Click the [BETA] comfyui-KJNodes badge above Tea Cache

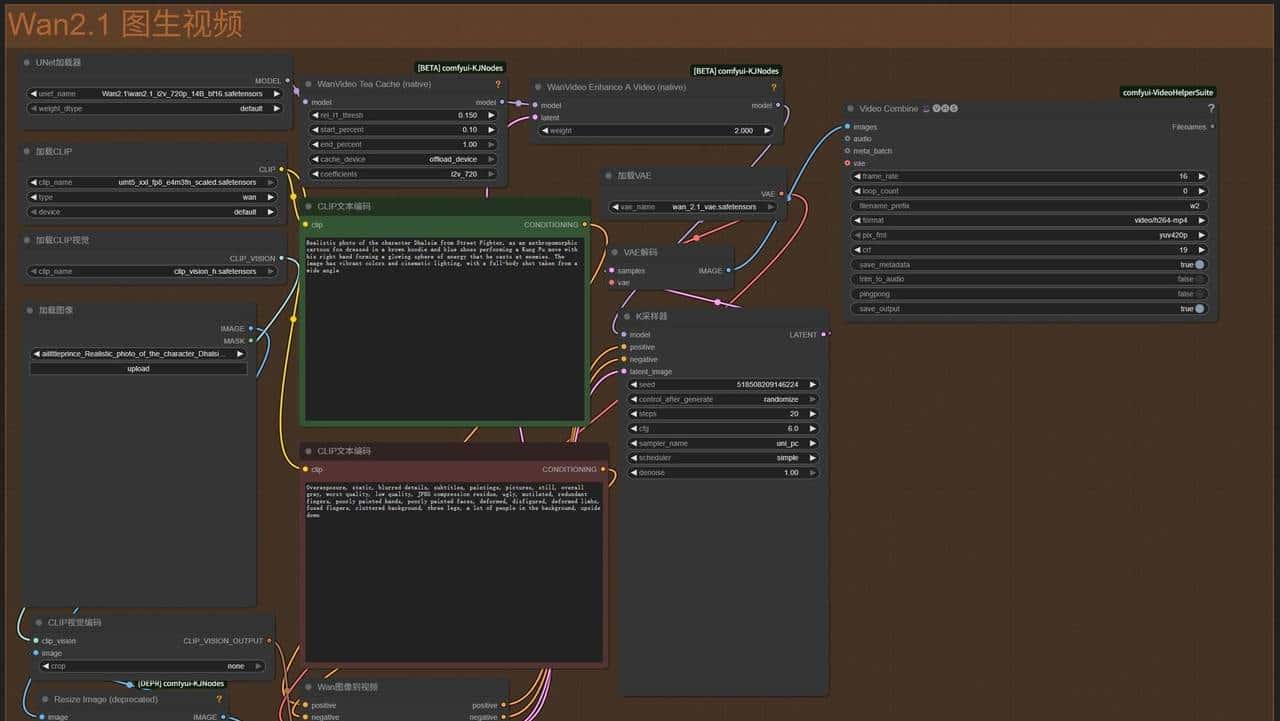[x=461, y=68]
